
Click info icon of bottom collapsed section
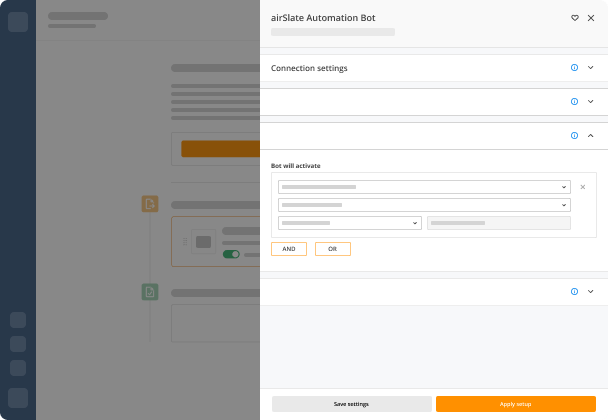click(x=574, y=292)
